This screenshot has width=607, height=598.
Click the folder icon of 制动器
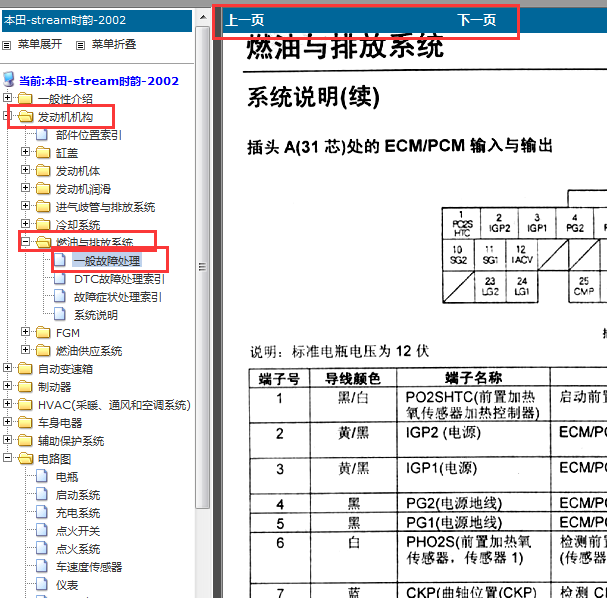coord(25,386)
